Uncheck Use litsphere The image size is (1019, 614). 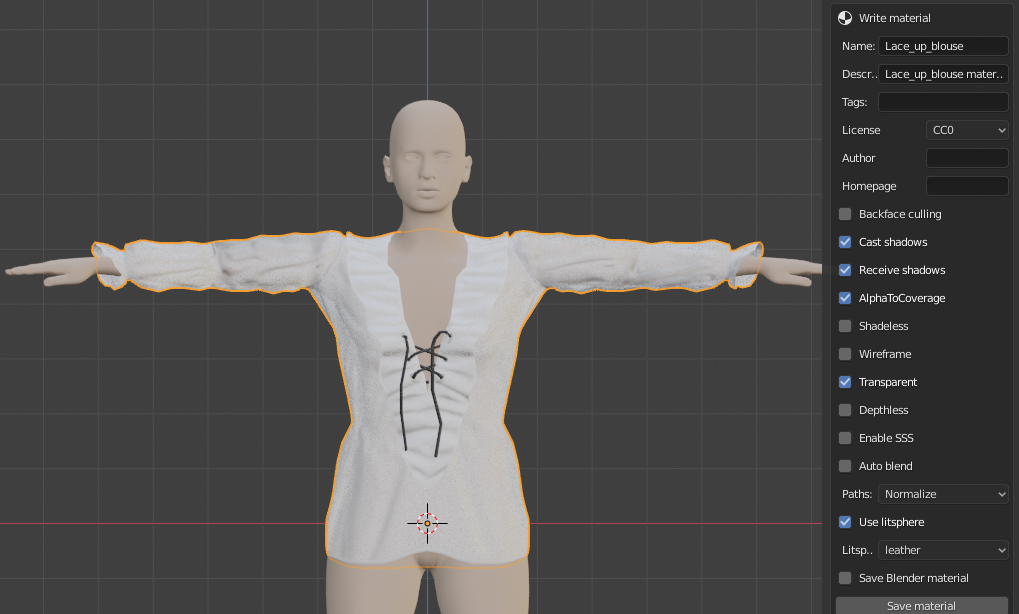click(x=845, y=522)
